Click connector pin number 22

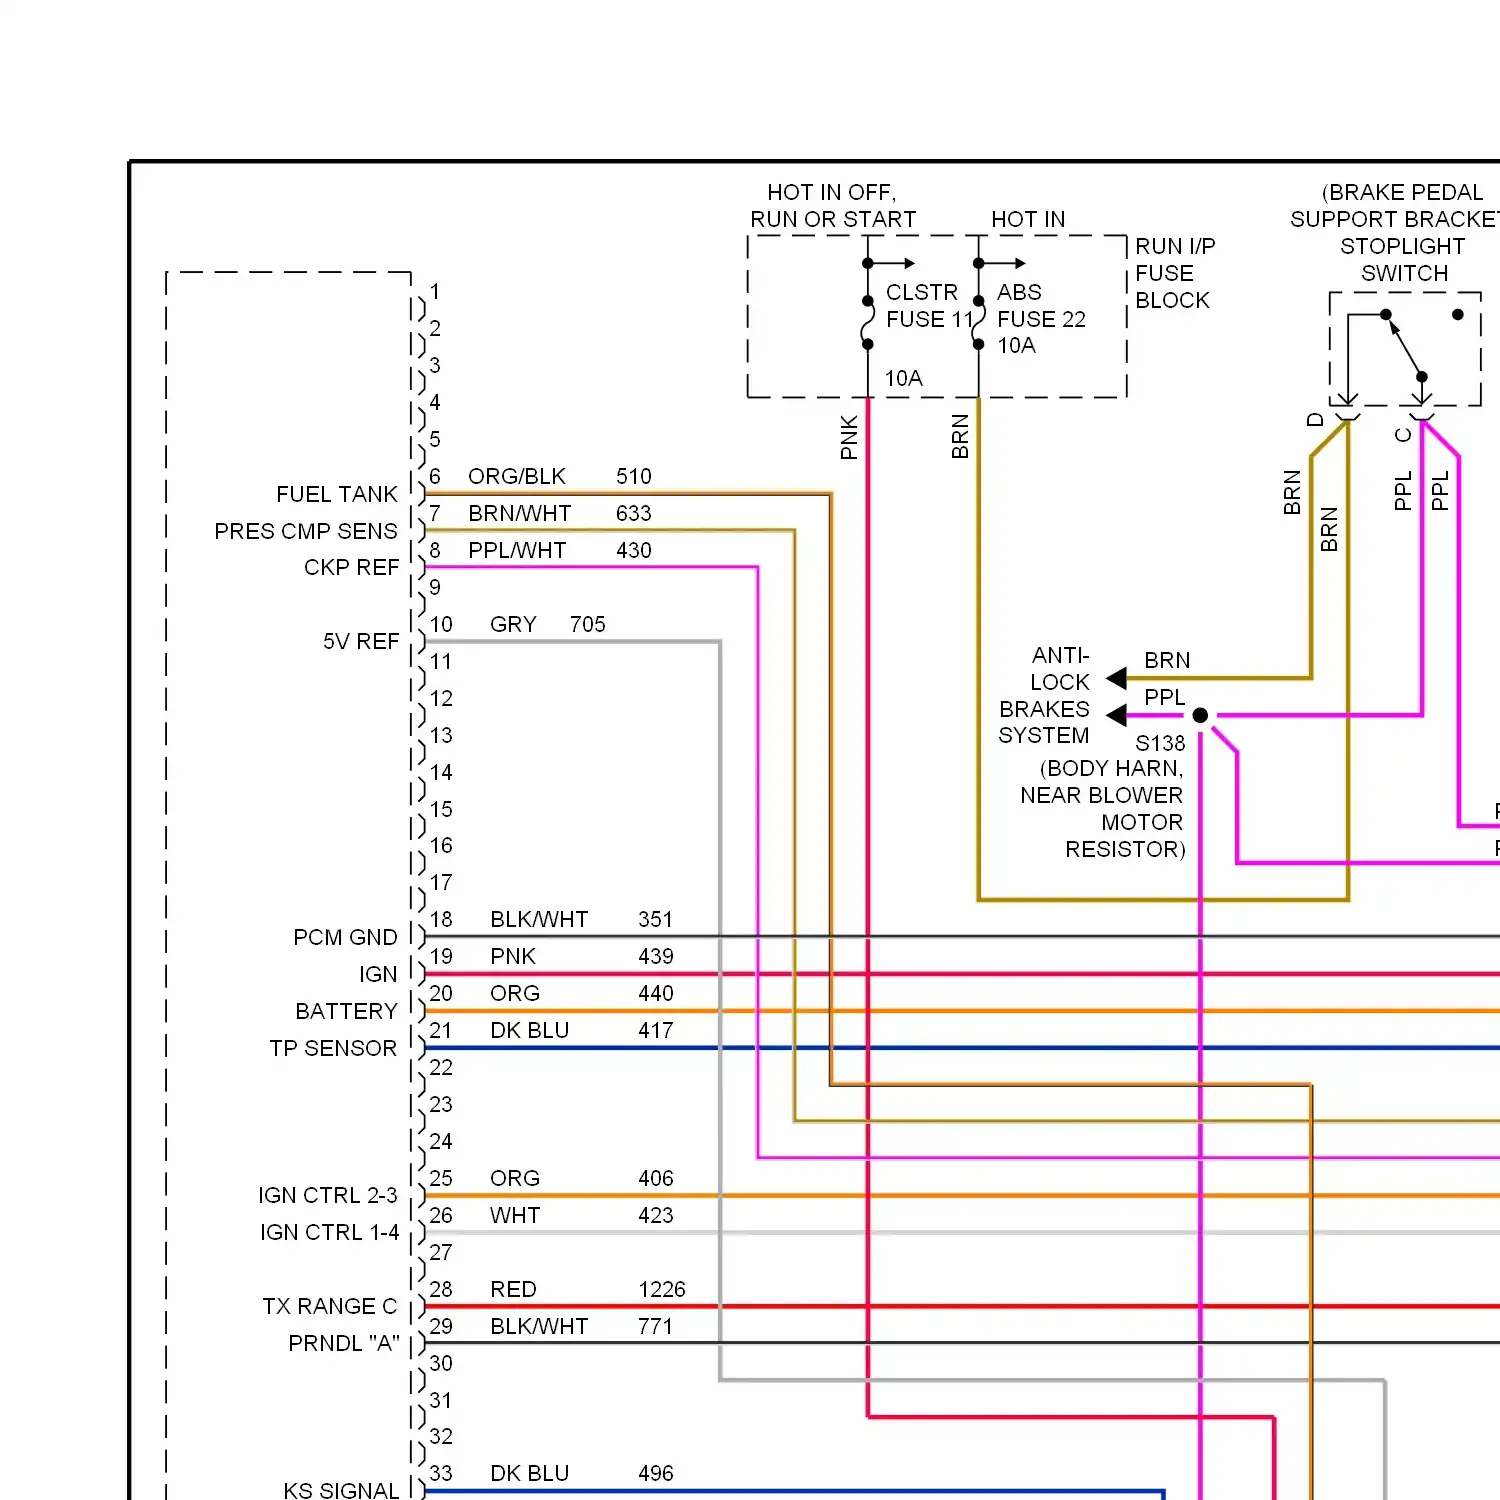point(441,1067)
